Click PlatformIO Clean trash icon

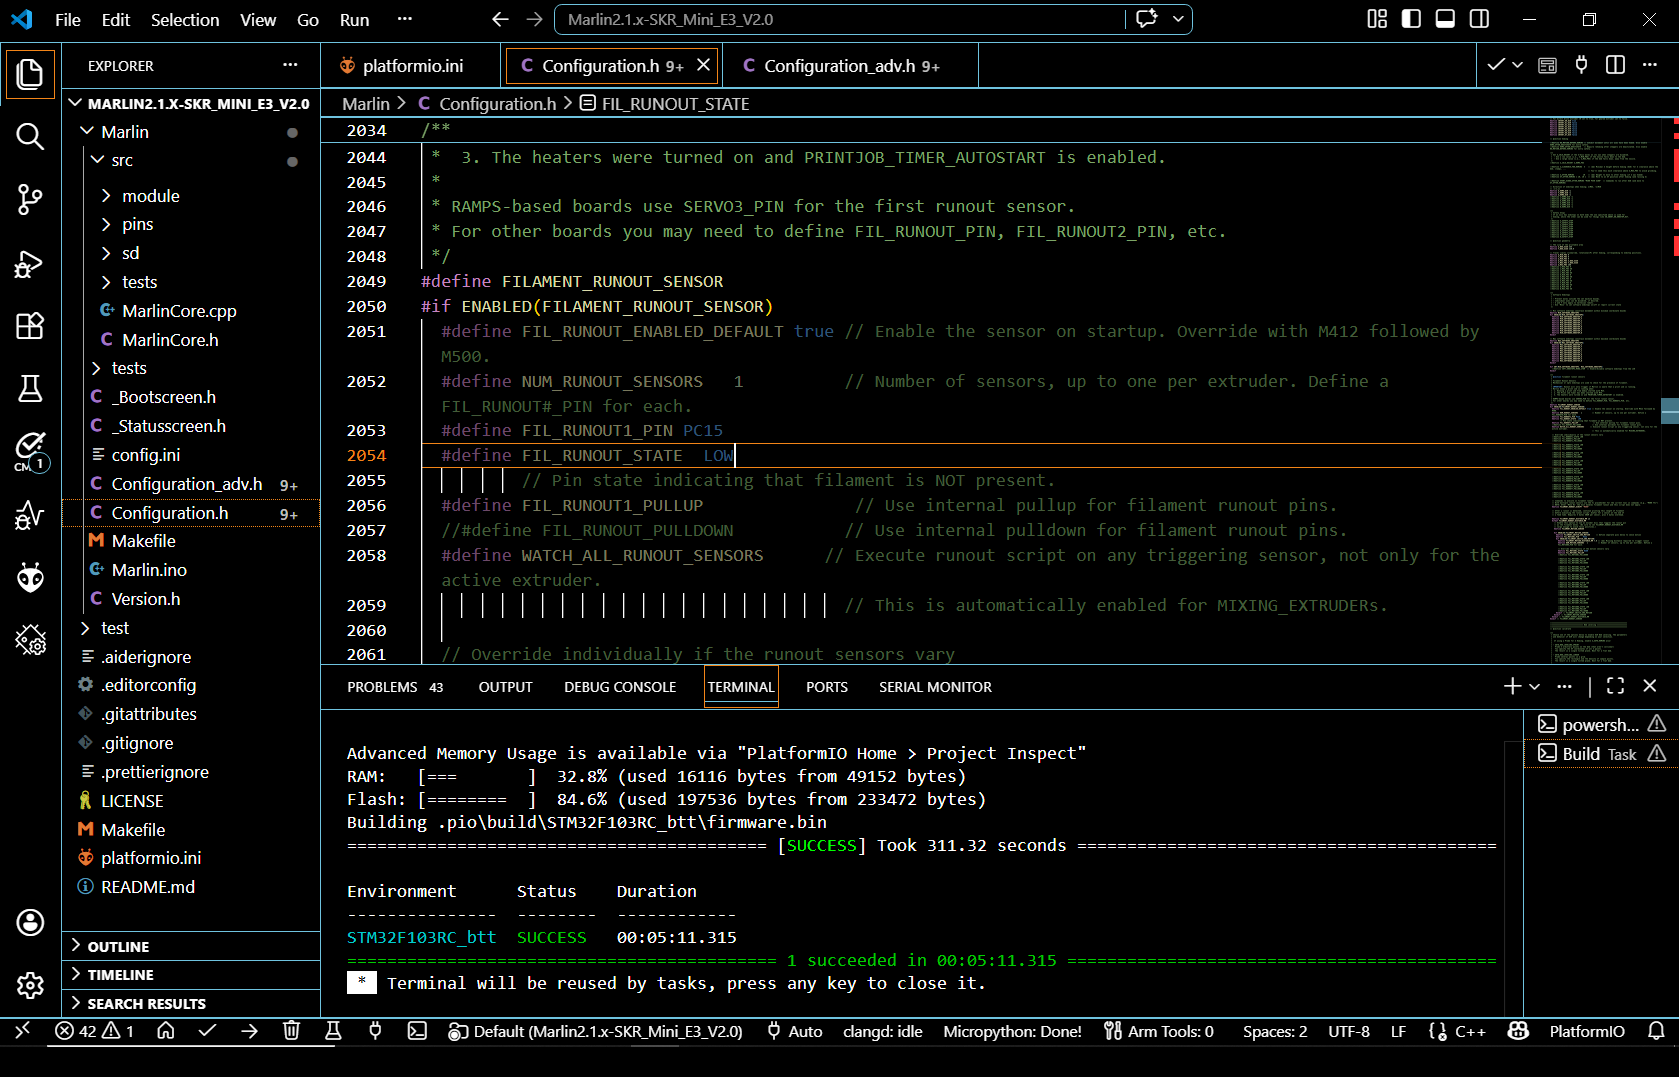point(291,1031)
